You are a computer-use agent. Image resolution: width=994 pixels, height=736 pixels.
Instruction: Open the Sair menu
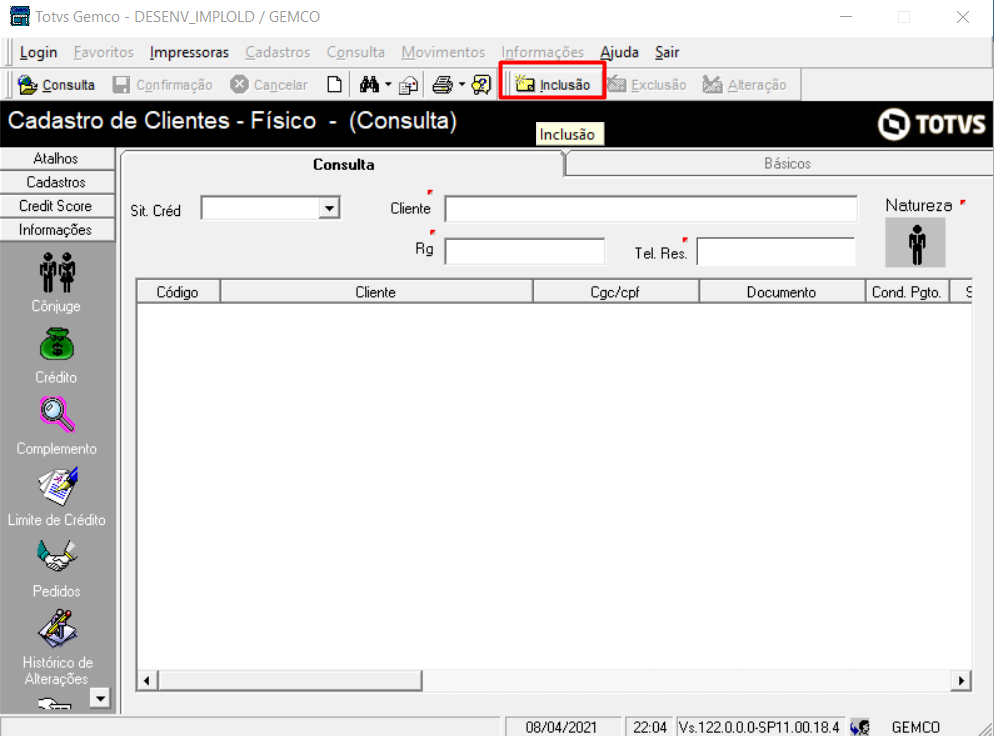point(667,52)
